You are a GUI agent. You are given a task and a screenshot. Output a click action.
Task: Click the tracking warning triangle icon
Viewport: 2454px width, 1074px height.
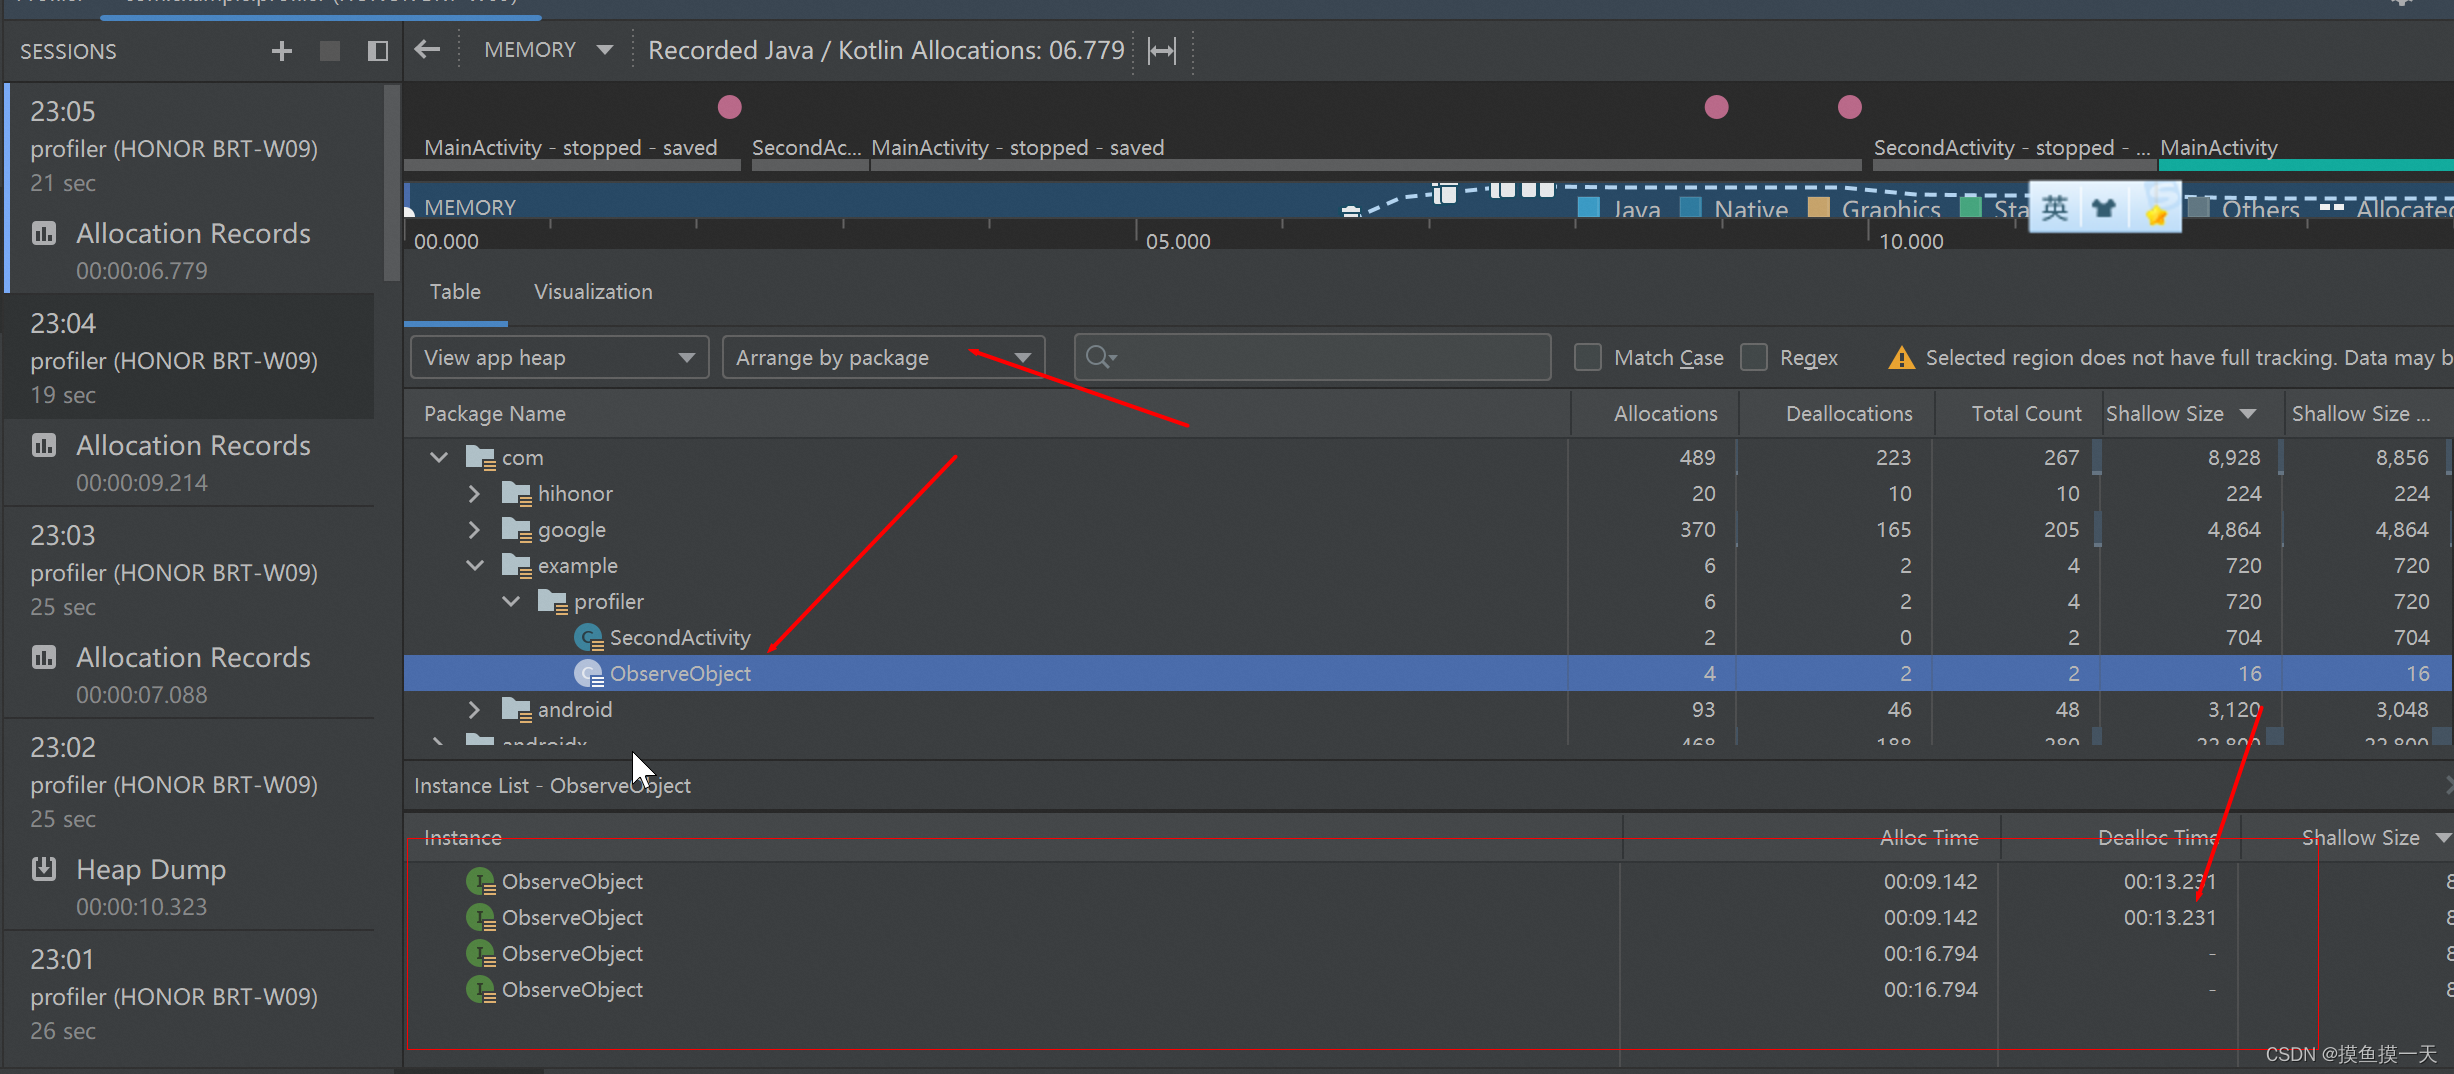[x=1901, y=358]
